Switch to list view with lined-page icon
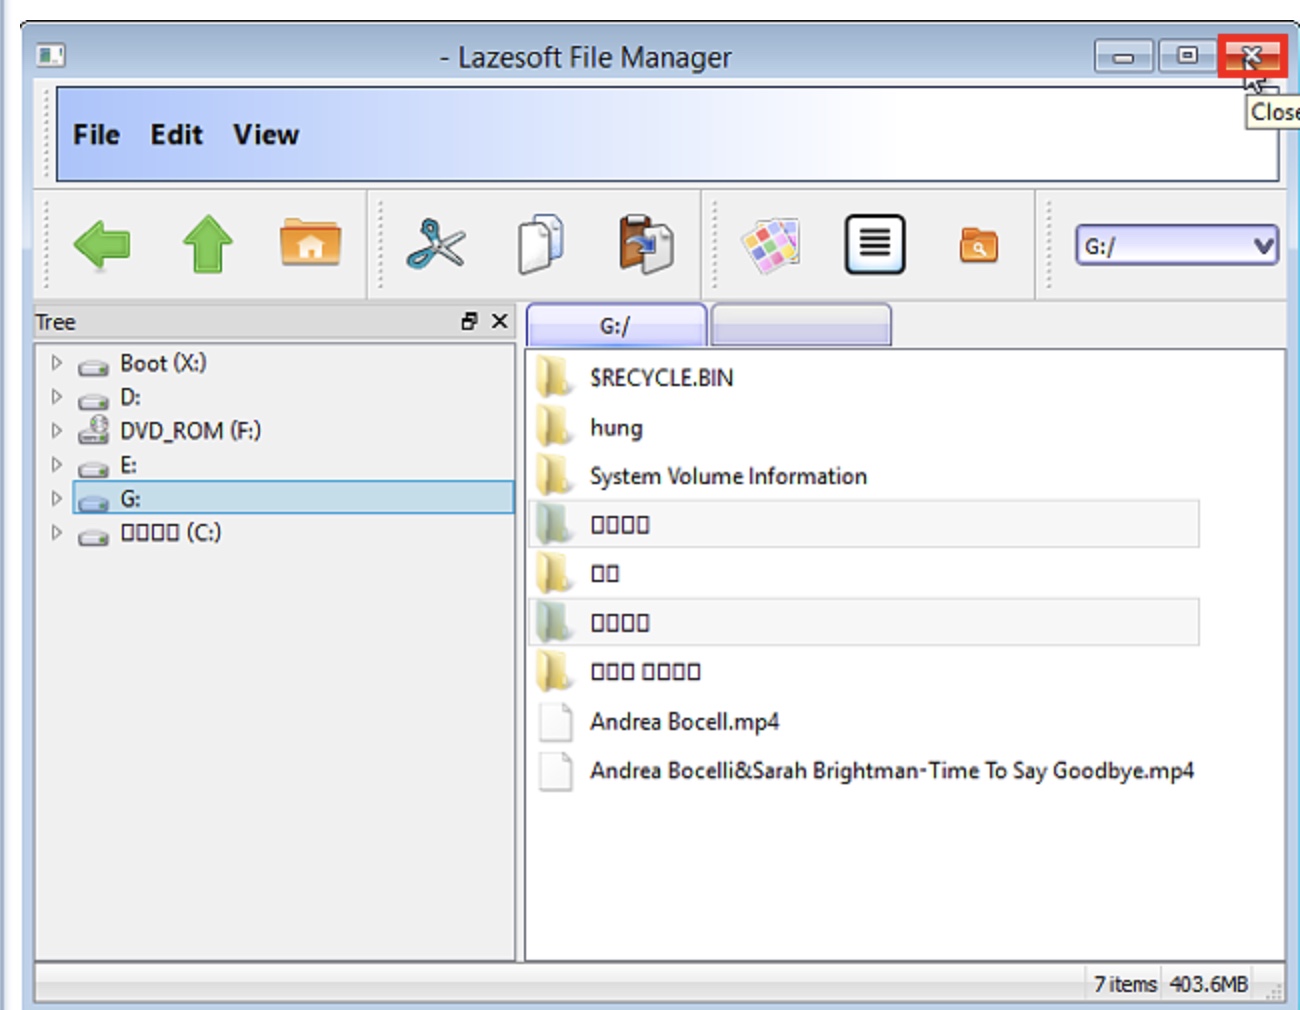This screenshot has height=1010, width=1300. 875,244
